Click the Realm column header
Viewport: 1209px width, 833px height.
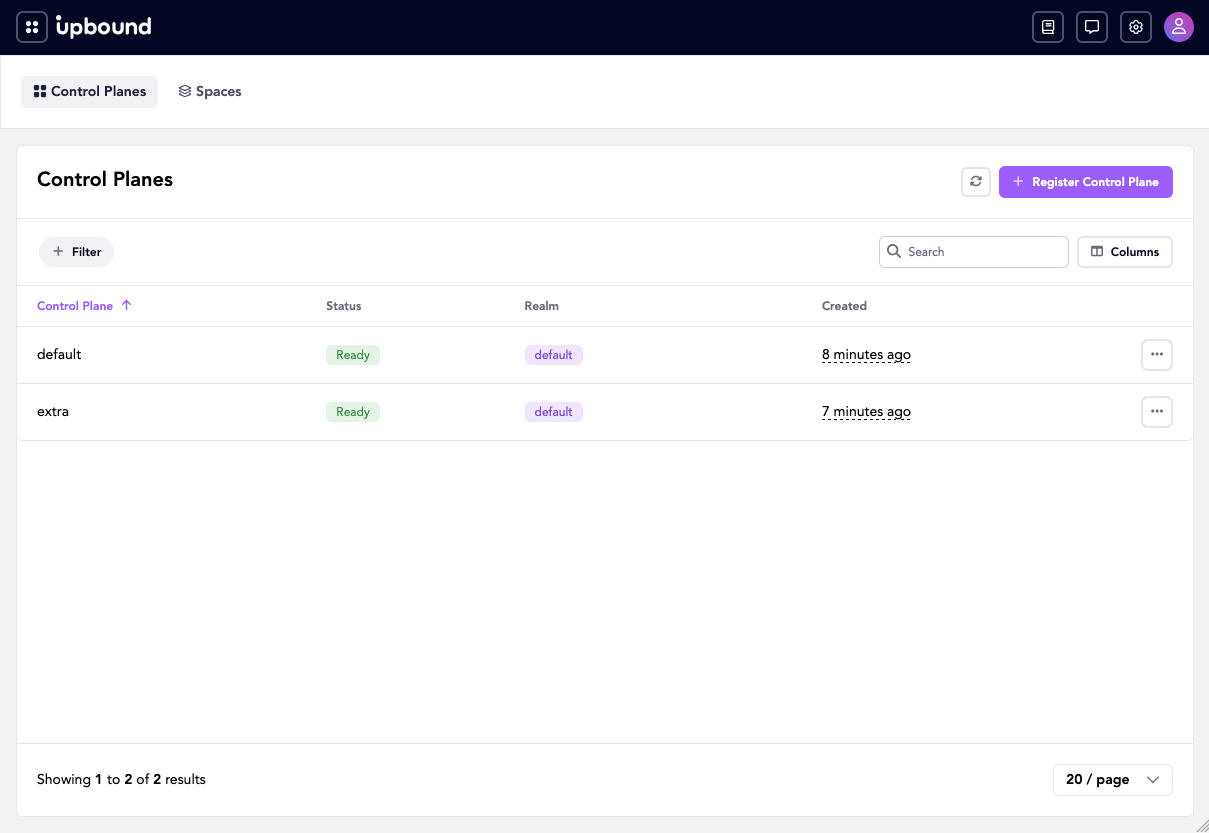pyautogui.click(x=541, y=306)
